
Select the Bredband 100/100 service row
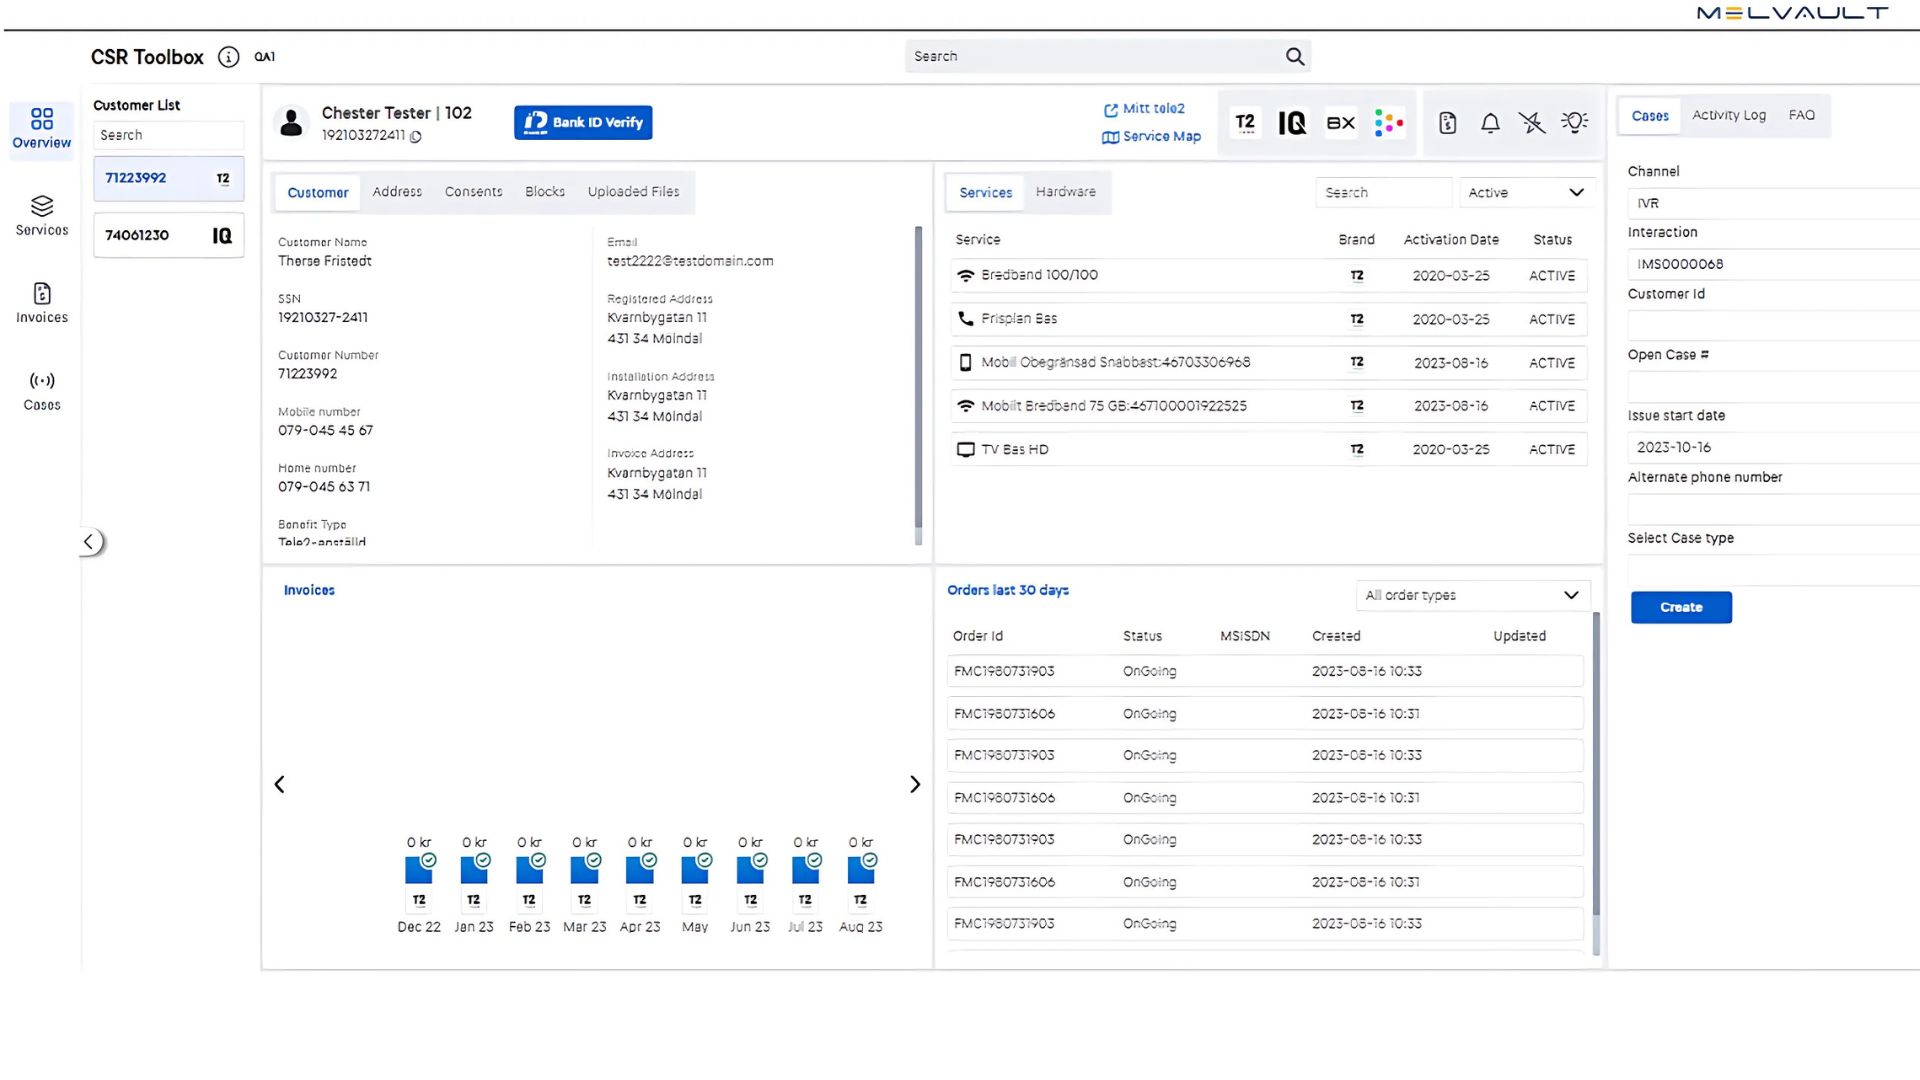(x=1268, y=276)
